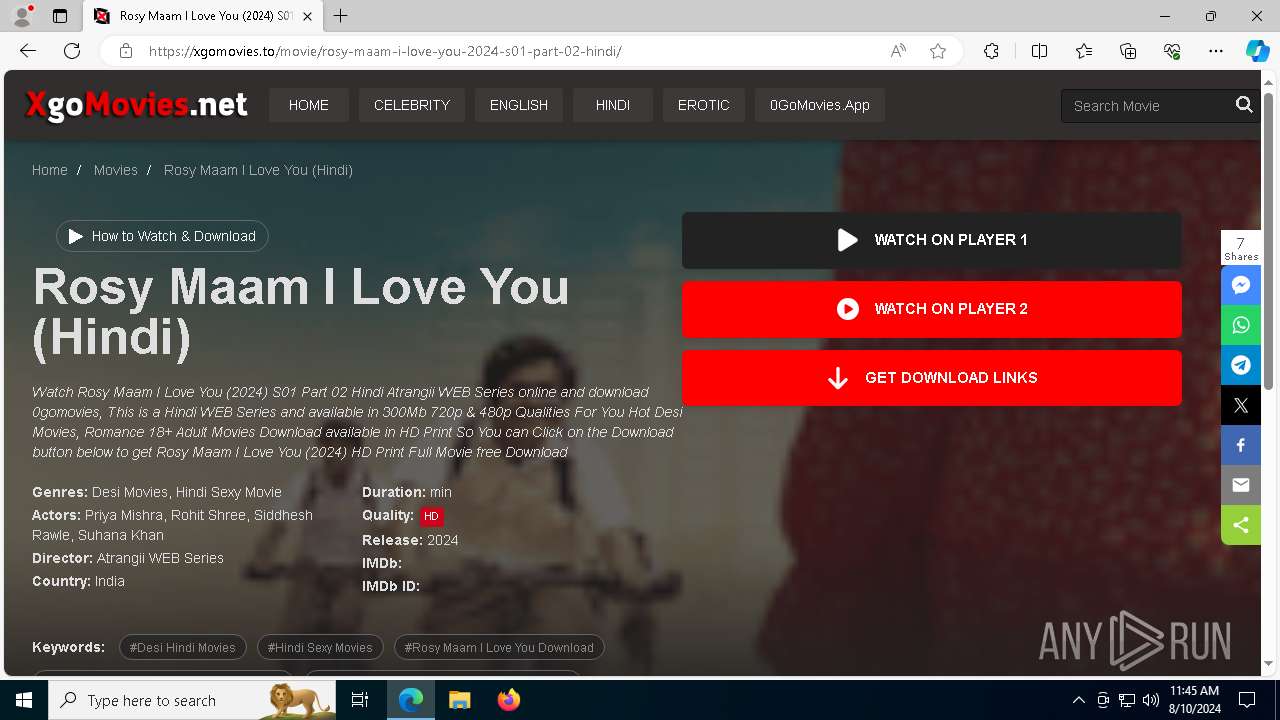Open notification center icon
This screenshot has width=1280, height=720.
click(x=1247, y=700)
